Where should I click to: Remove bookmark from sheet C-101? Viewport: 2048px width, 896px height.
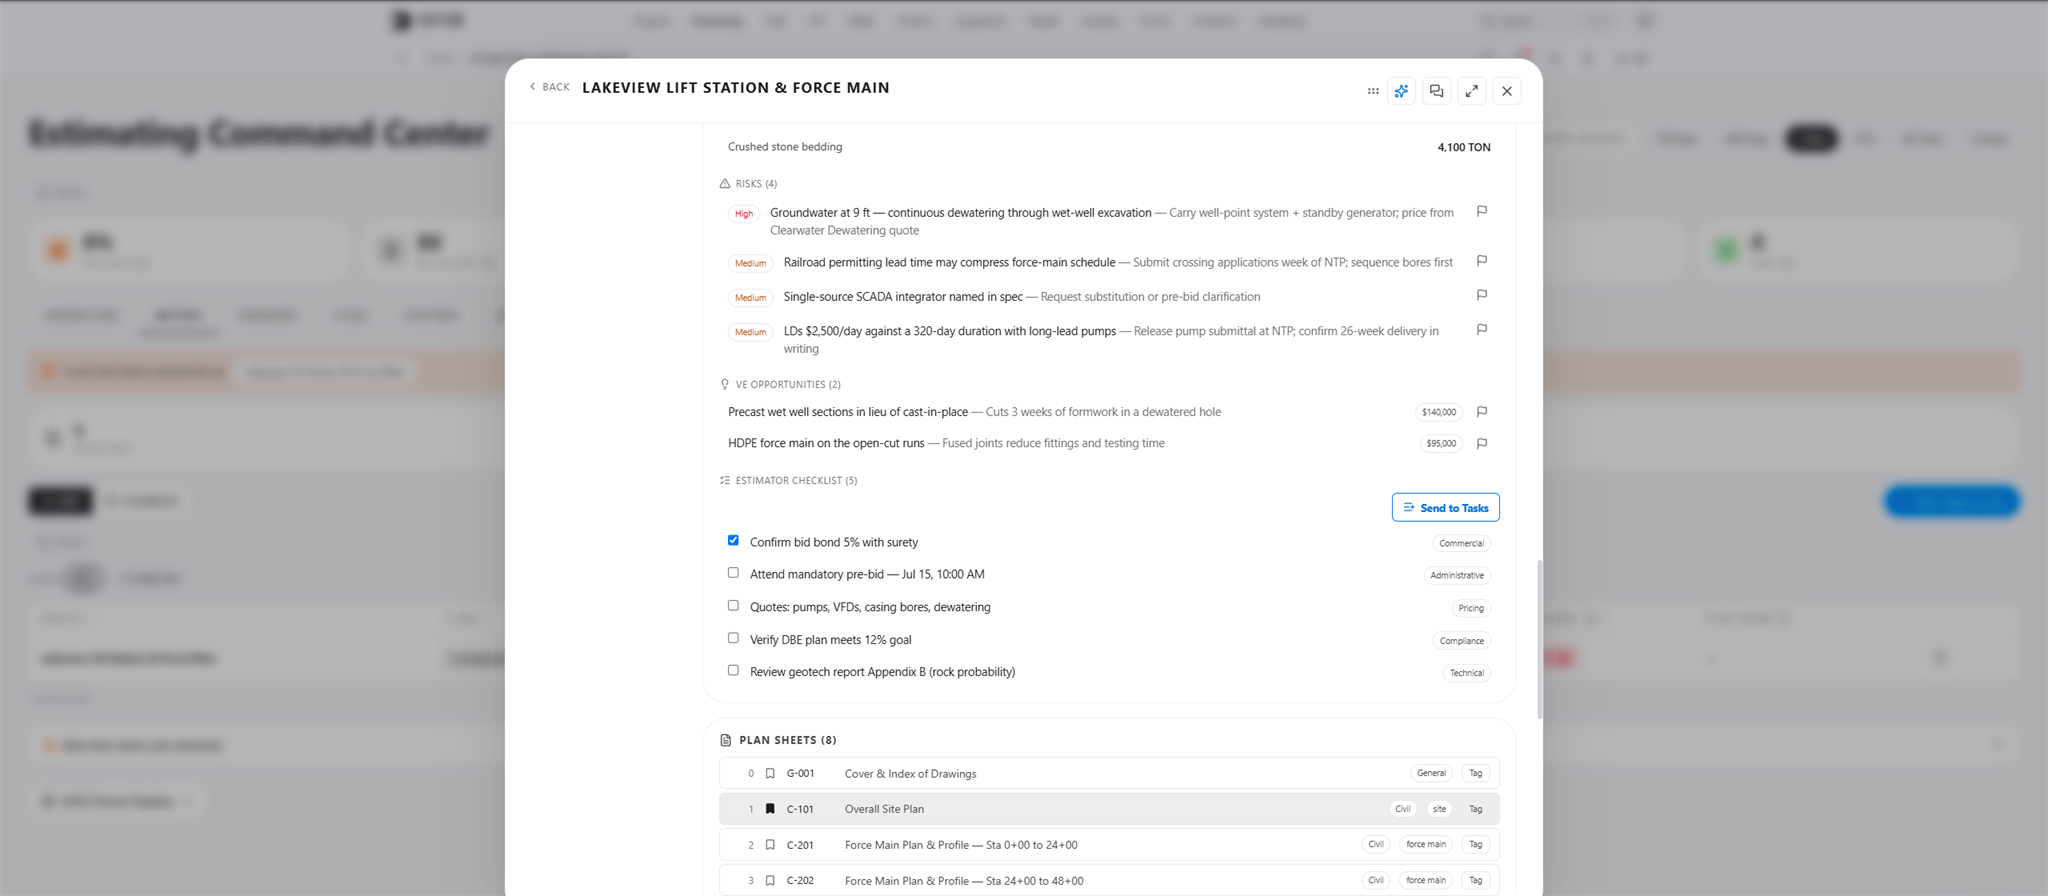pyautogui.click(x=770, y=809)
